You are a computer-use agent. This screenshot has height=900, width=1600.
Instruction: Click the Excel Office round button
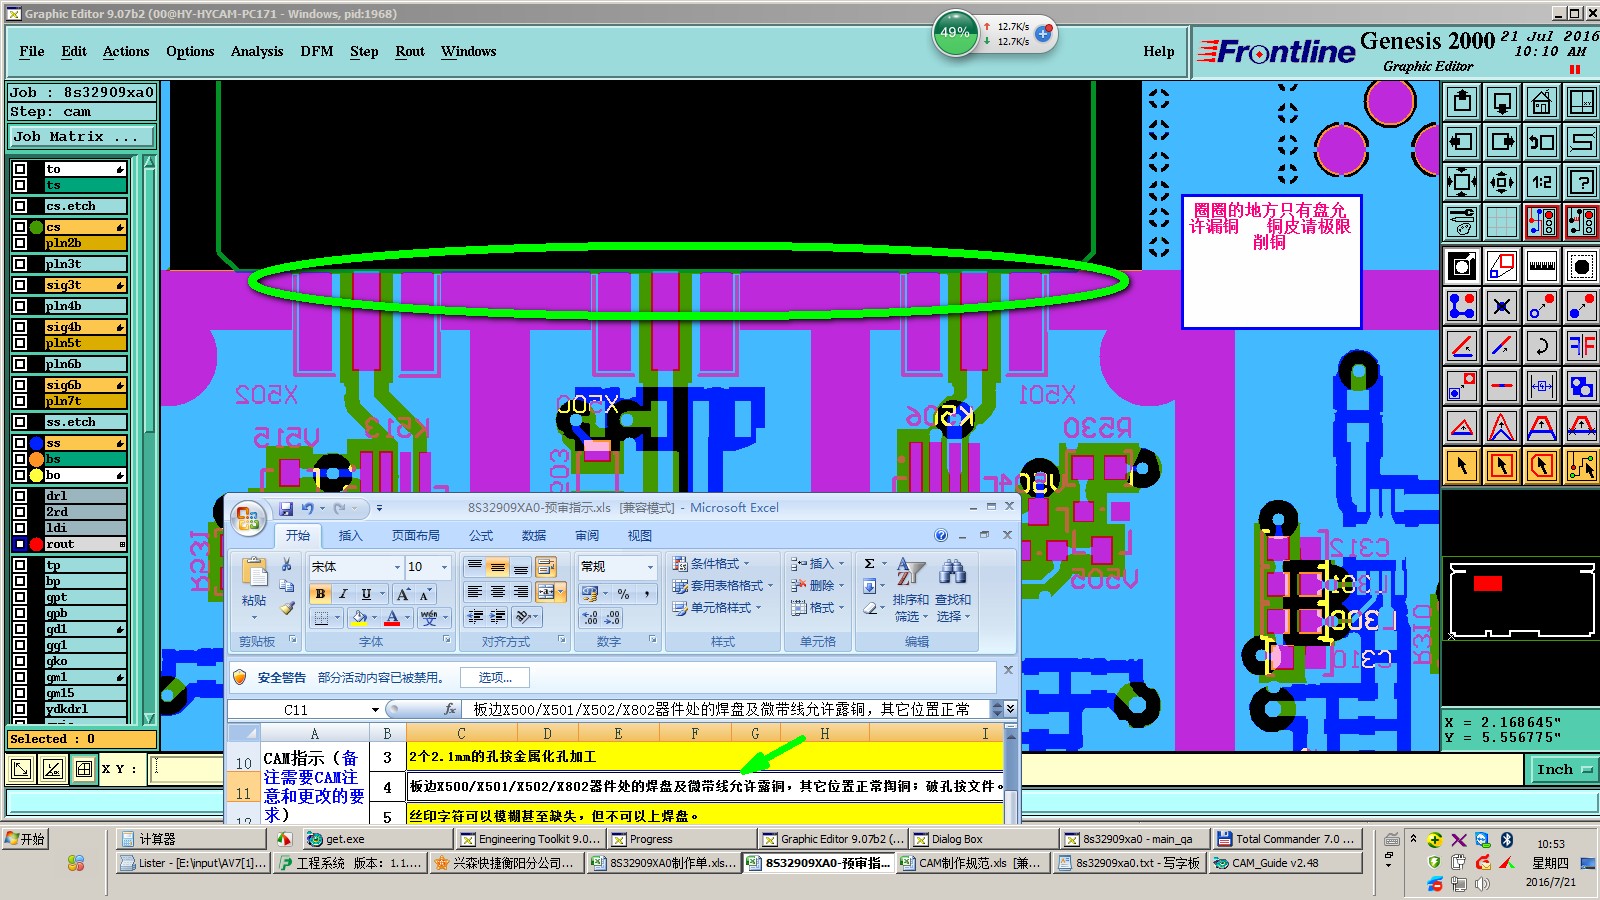[x=247, y=518]
